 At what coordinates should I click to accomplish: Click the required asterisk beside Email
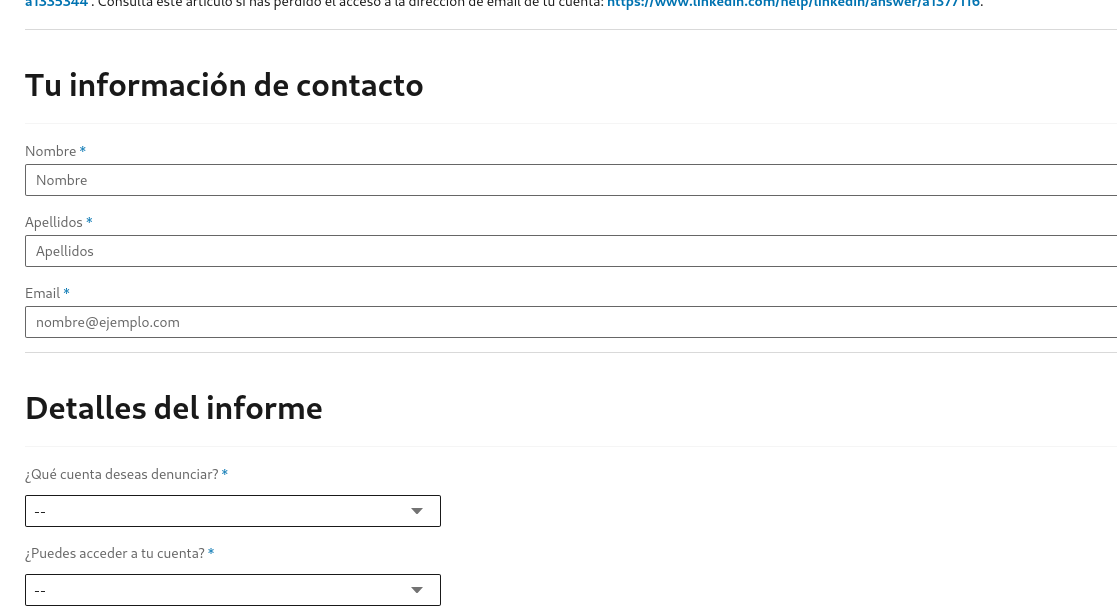pos(67,293)
